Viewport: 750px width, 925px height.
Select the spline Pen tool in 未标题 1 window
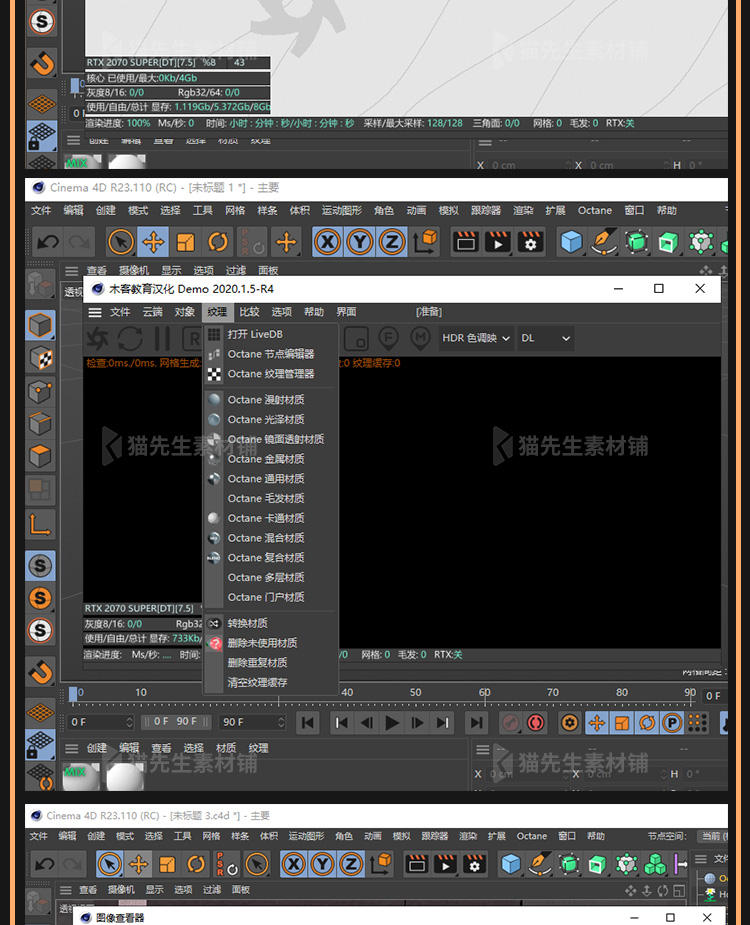click(x=604, y=242)
